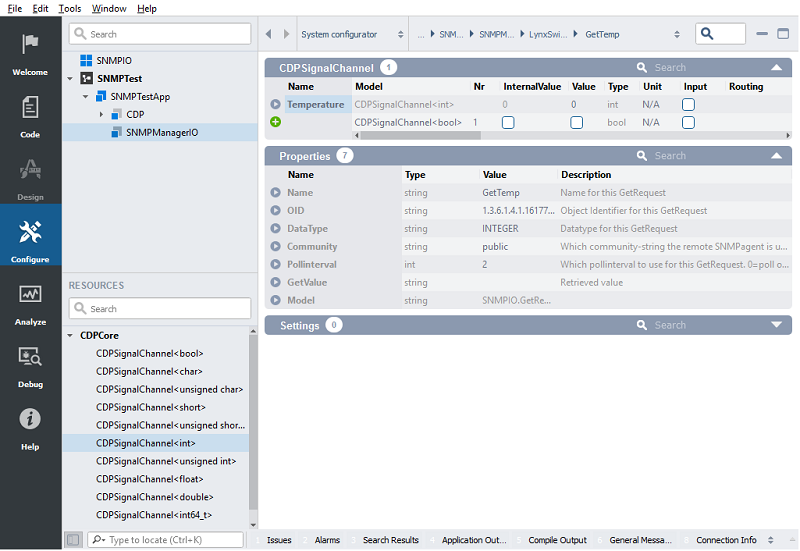Click the Resources search field

coord(160,309)
